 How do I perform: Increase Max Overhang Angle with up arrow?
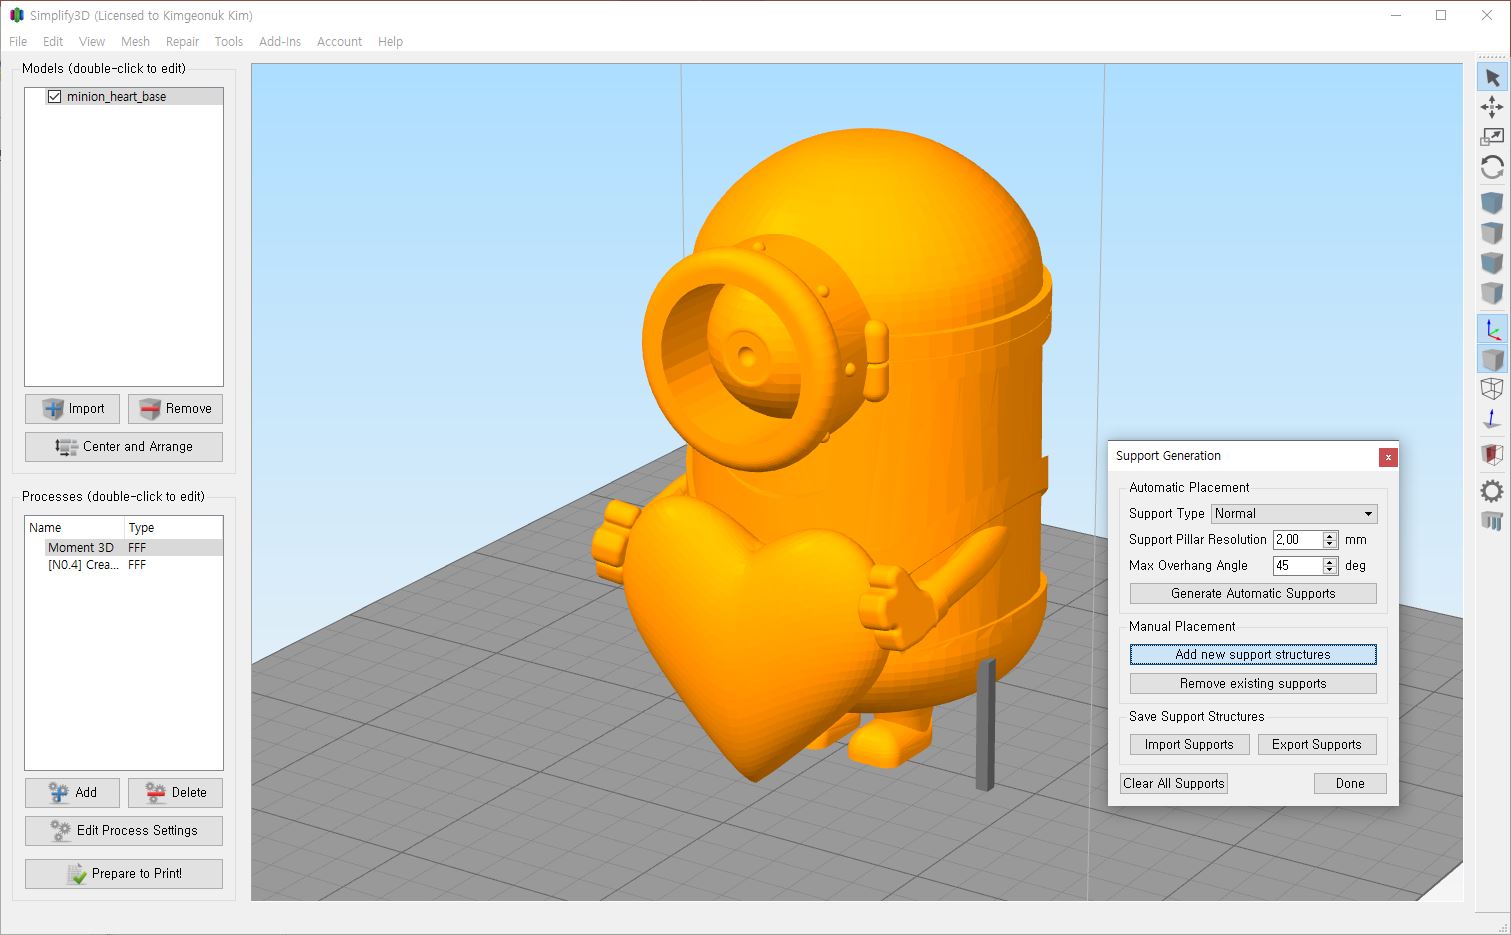pos(1330,561)
